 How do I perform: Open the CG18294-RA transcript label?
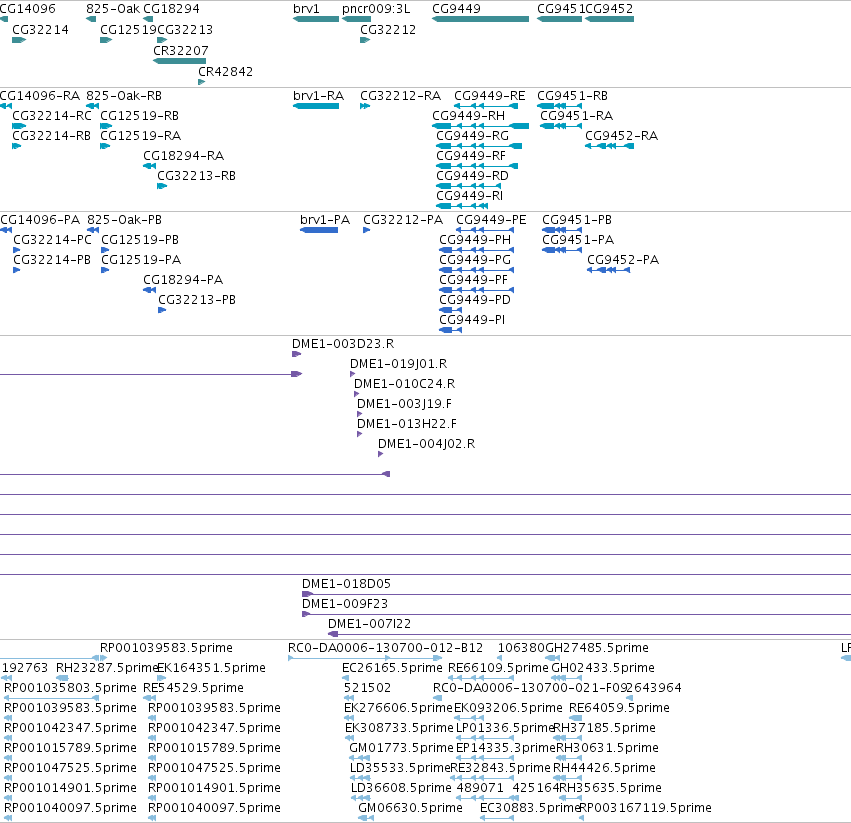coord(183,156)
